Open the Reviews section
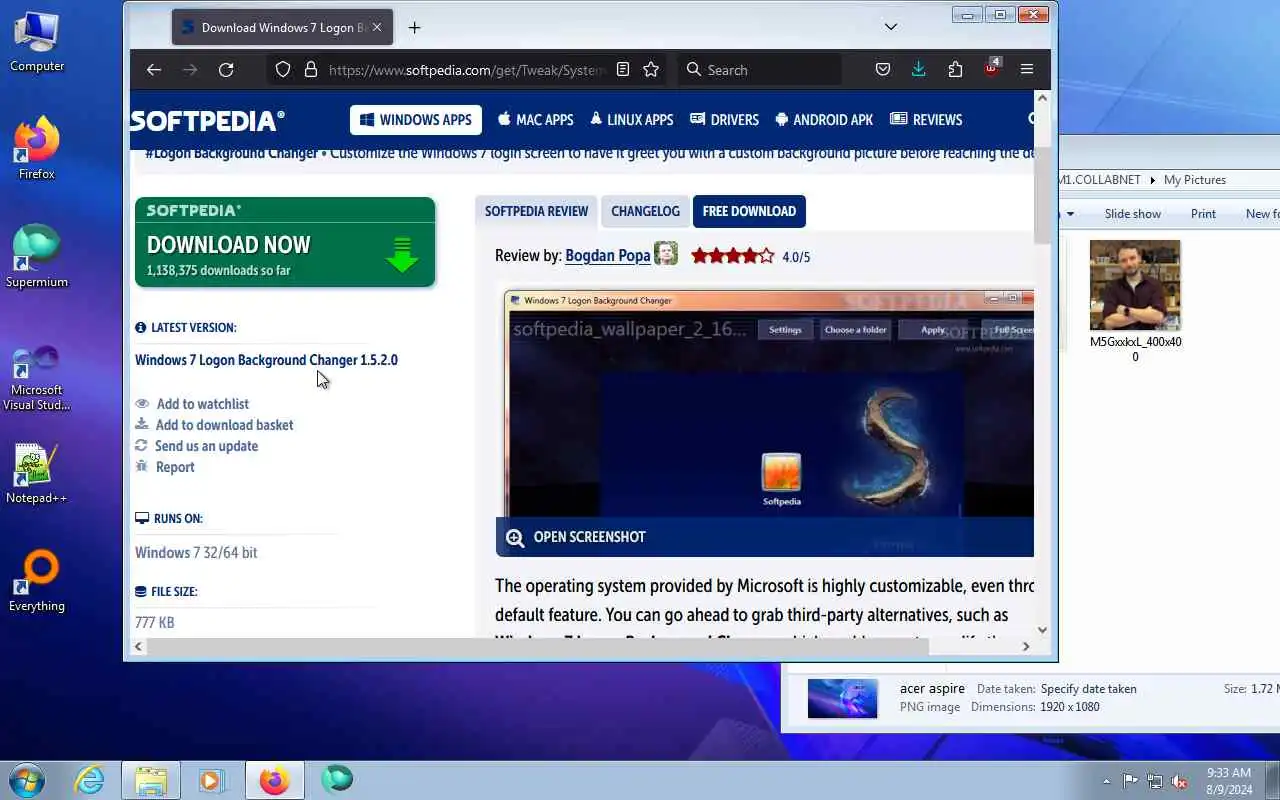 click(926, 120)
